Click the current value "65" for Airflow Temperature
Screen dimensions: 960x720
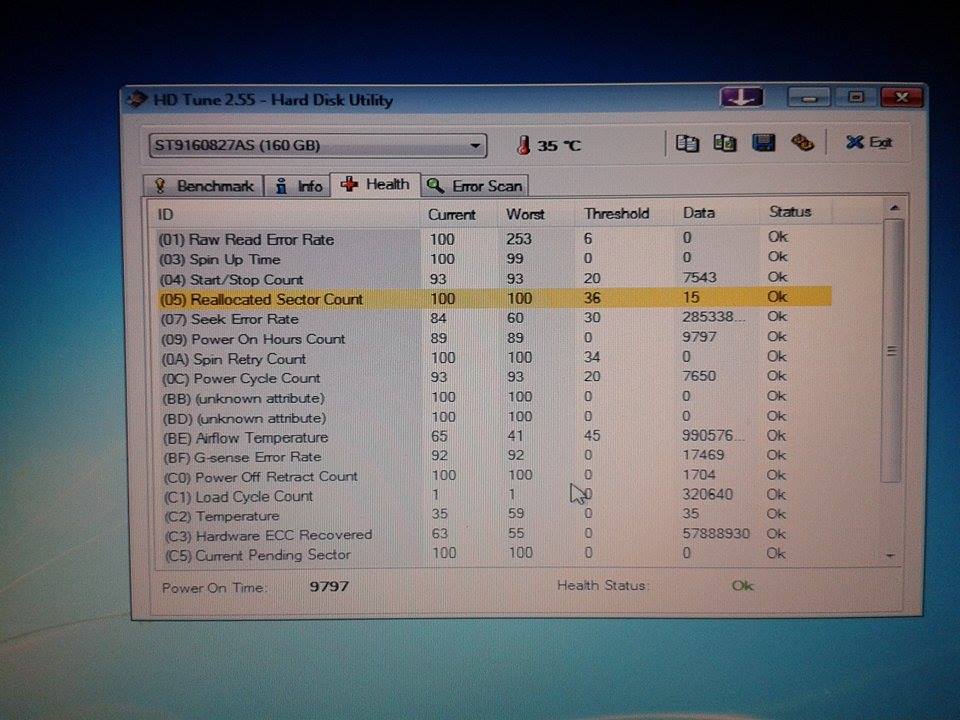[439, 437]
